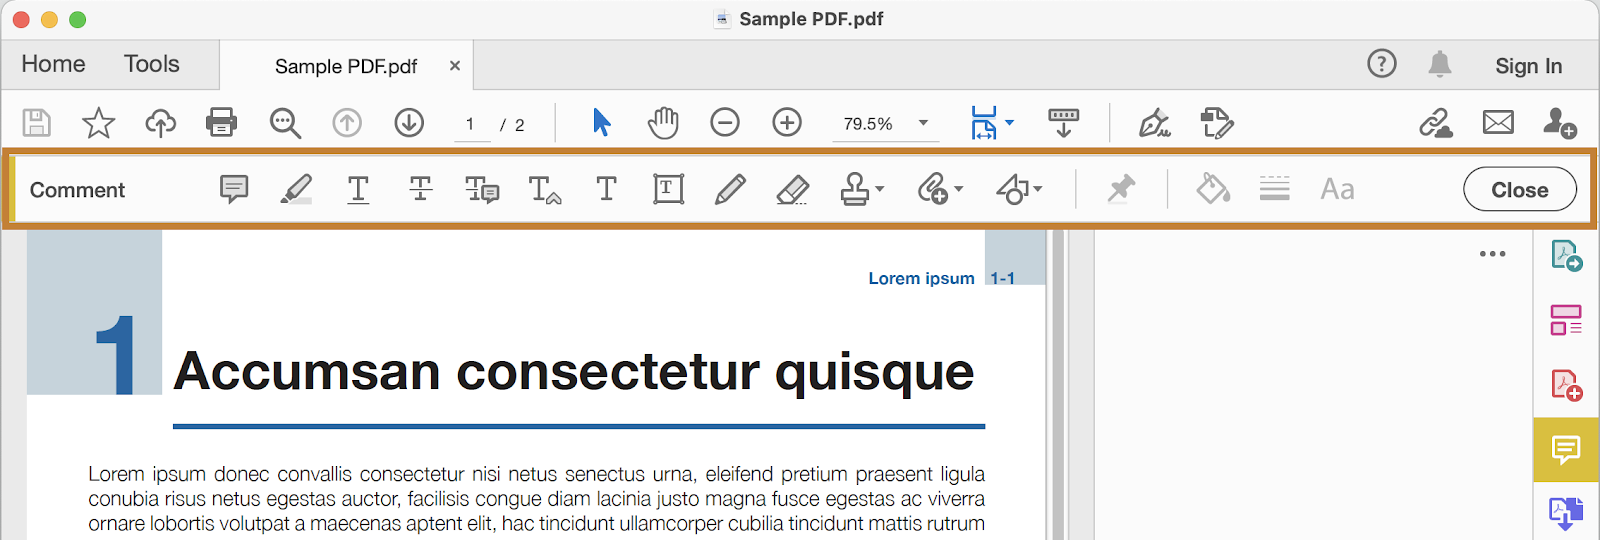The image size is (1600, 540).
Task: Select the Highlight text tool
Action: pos(296,189)
